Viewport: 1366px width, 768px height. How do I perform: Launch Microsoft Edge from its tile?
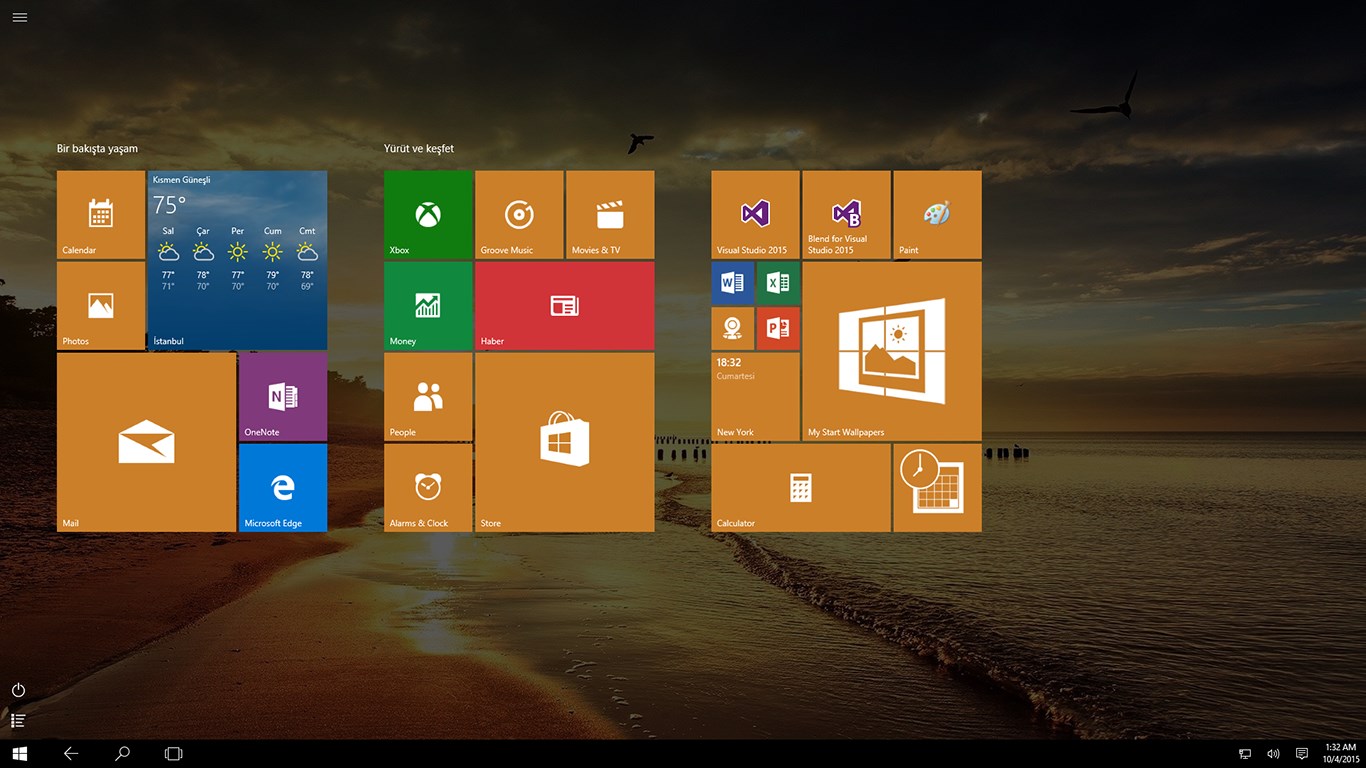tap(282, 487)
